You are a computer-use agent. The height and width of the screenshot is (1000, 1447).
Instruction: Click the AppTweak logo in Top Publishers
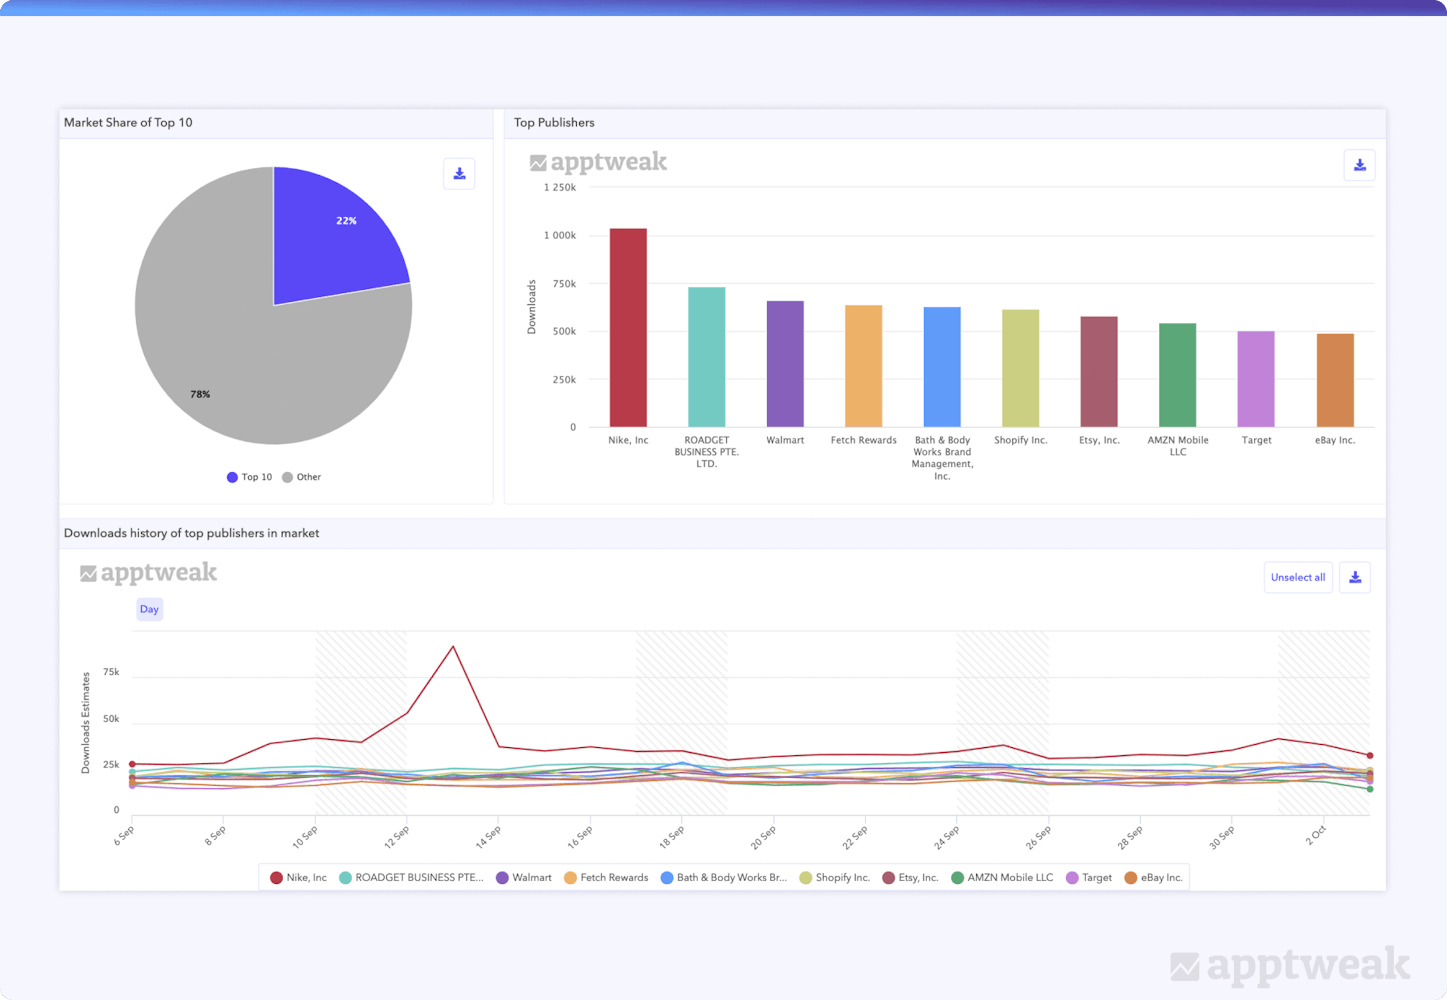click(598, 162)
